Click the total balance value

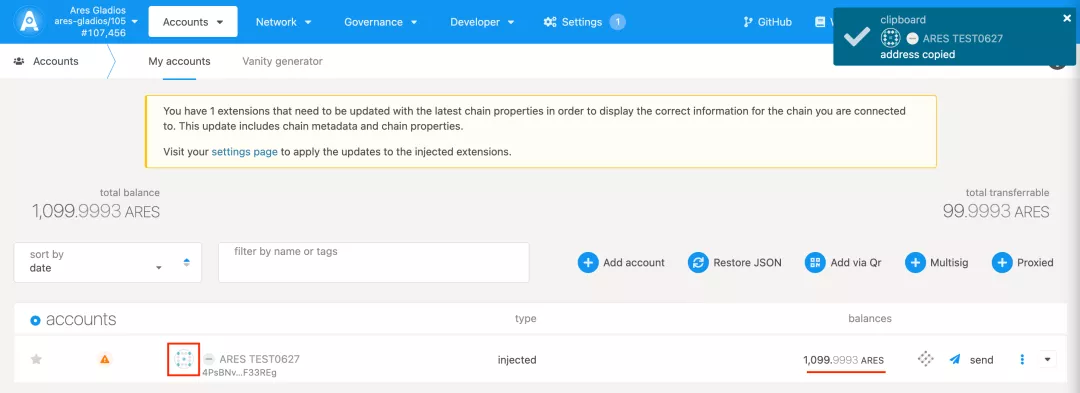[96, 211]
